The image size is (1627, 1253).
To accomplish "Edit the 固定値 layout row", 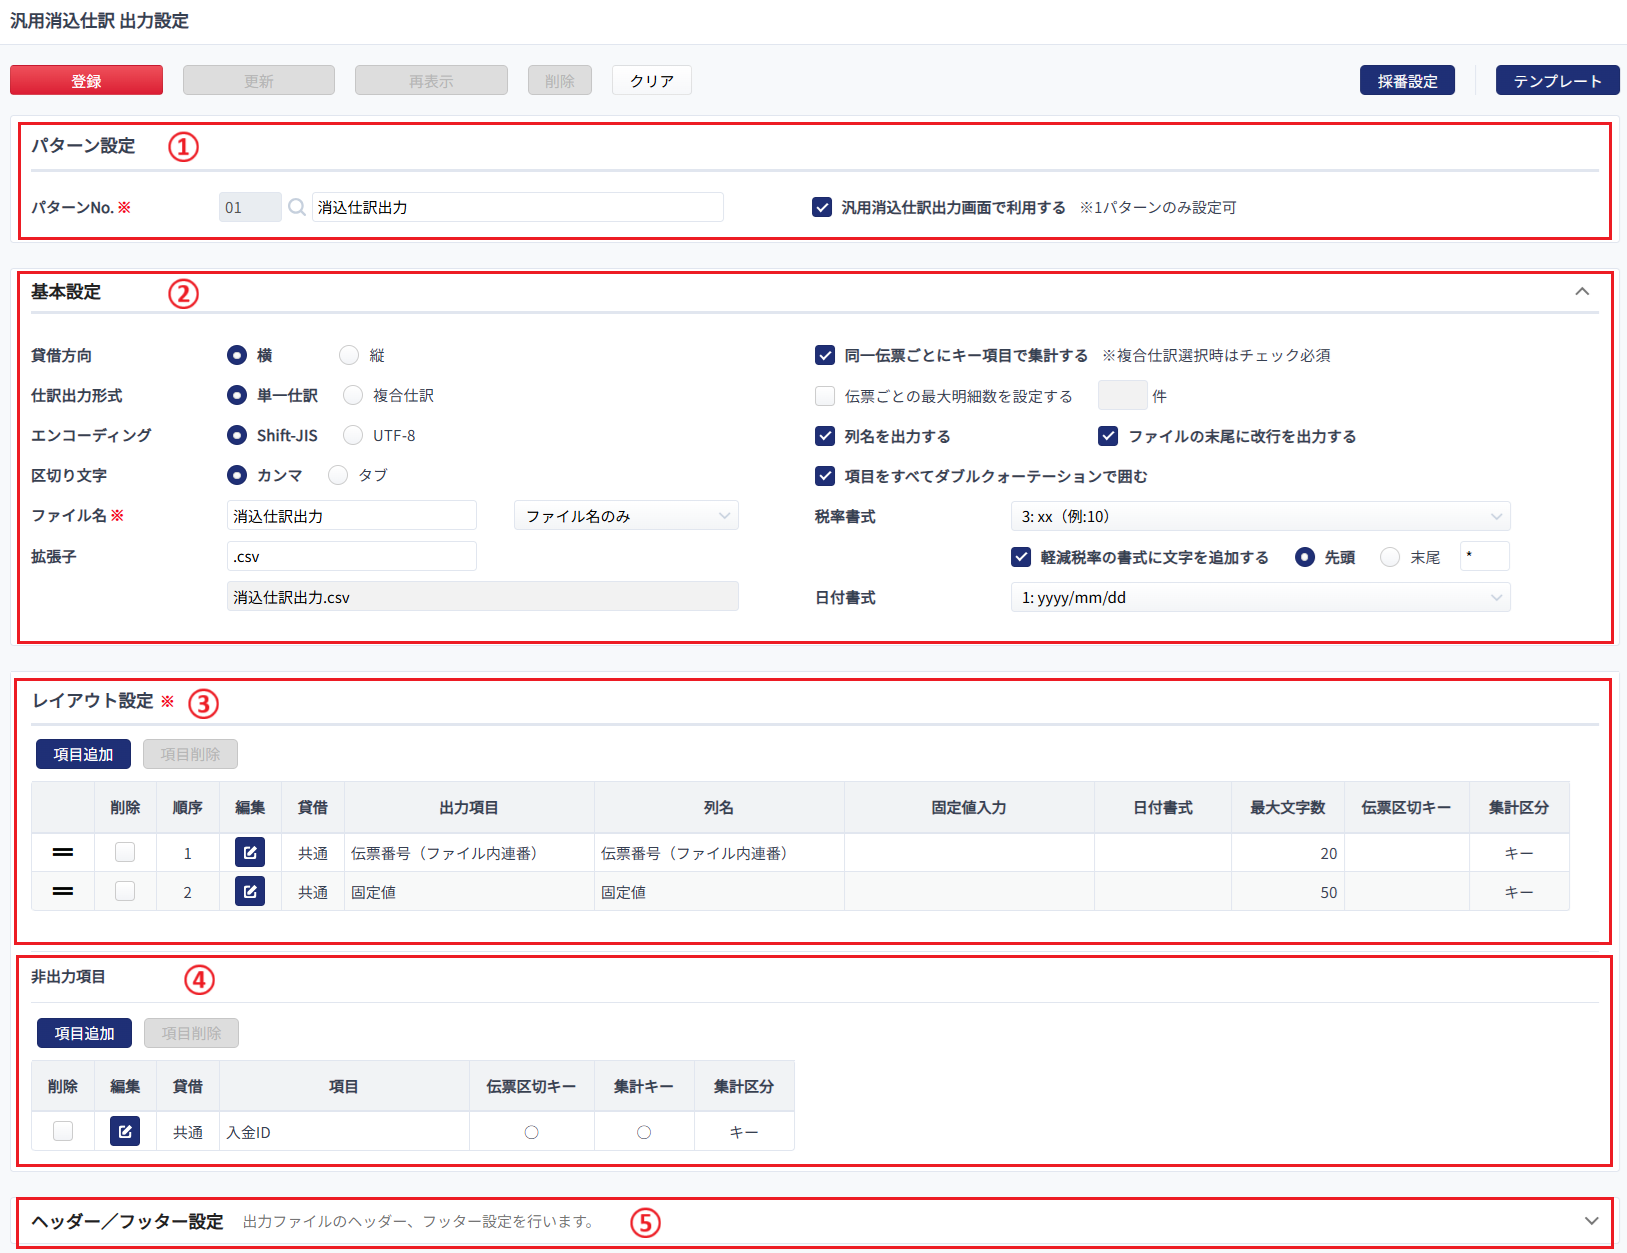I will click(x=250, y=892).
